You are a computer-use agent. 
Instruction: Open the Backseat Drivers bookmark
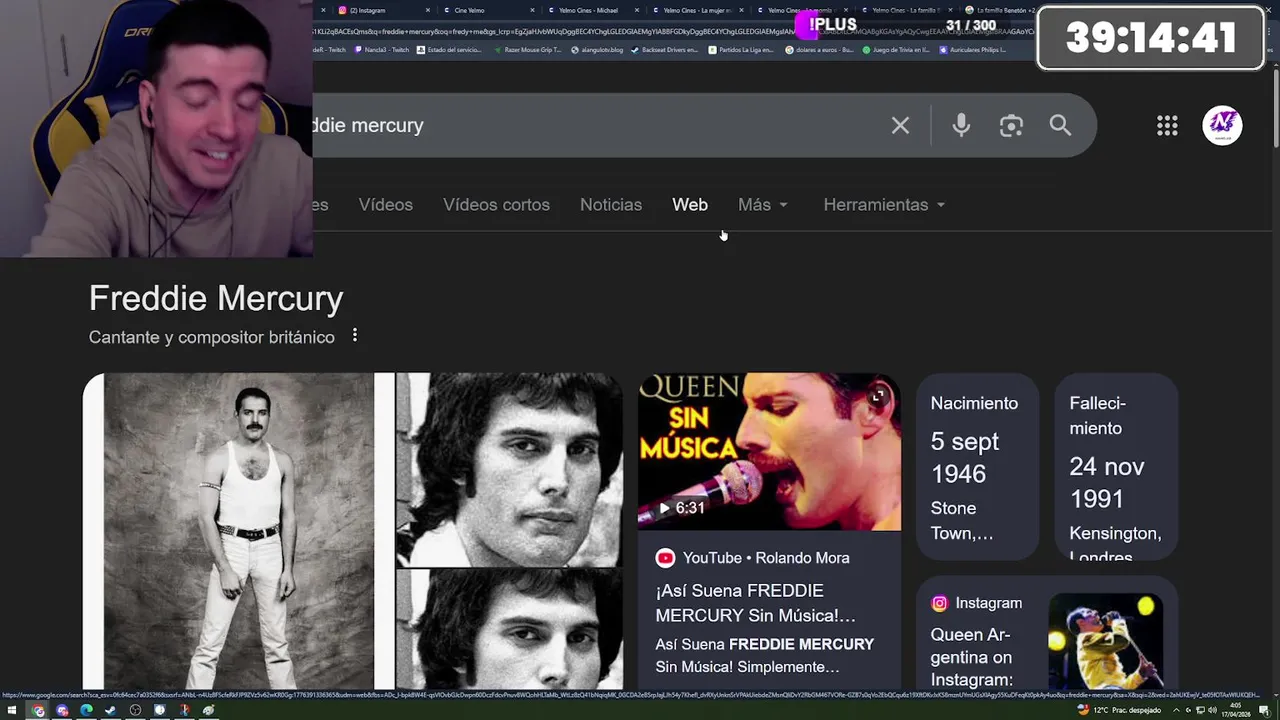coord(664,49)
